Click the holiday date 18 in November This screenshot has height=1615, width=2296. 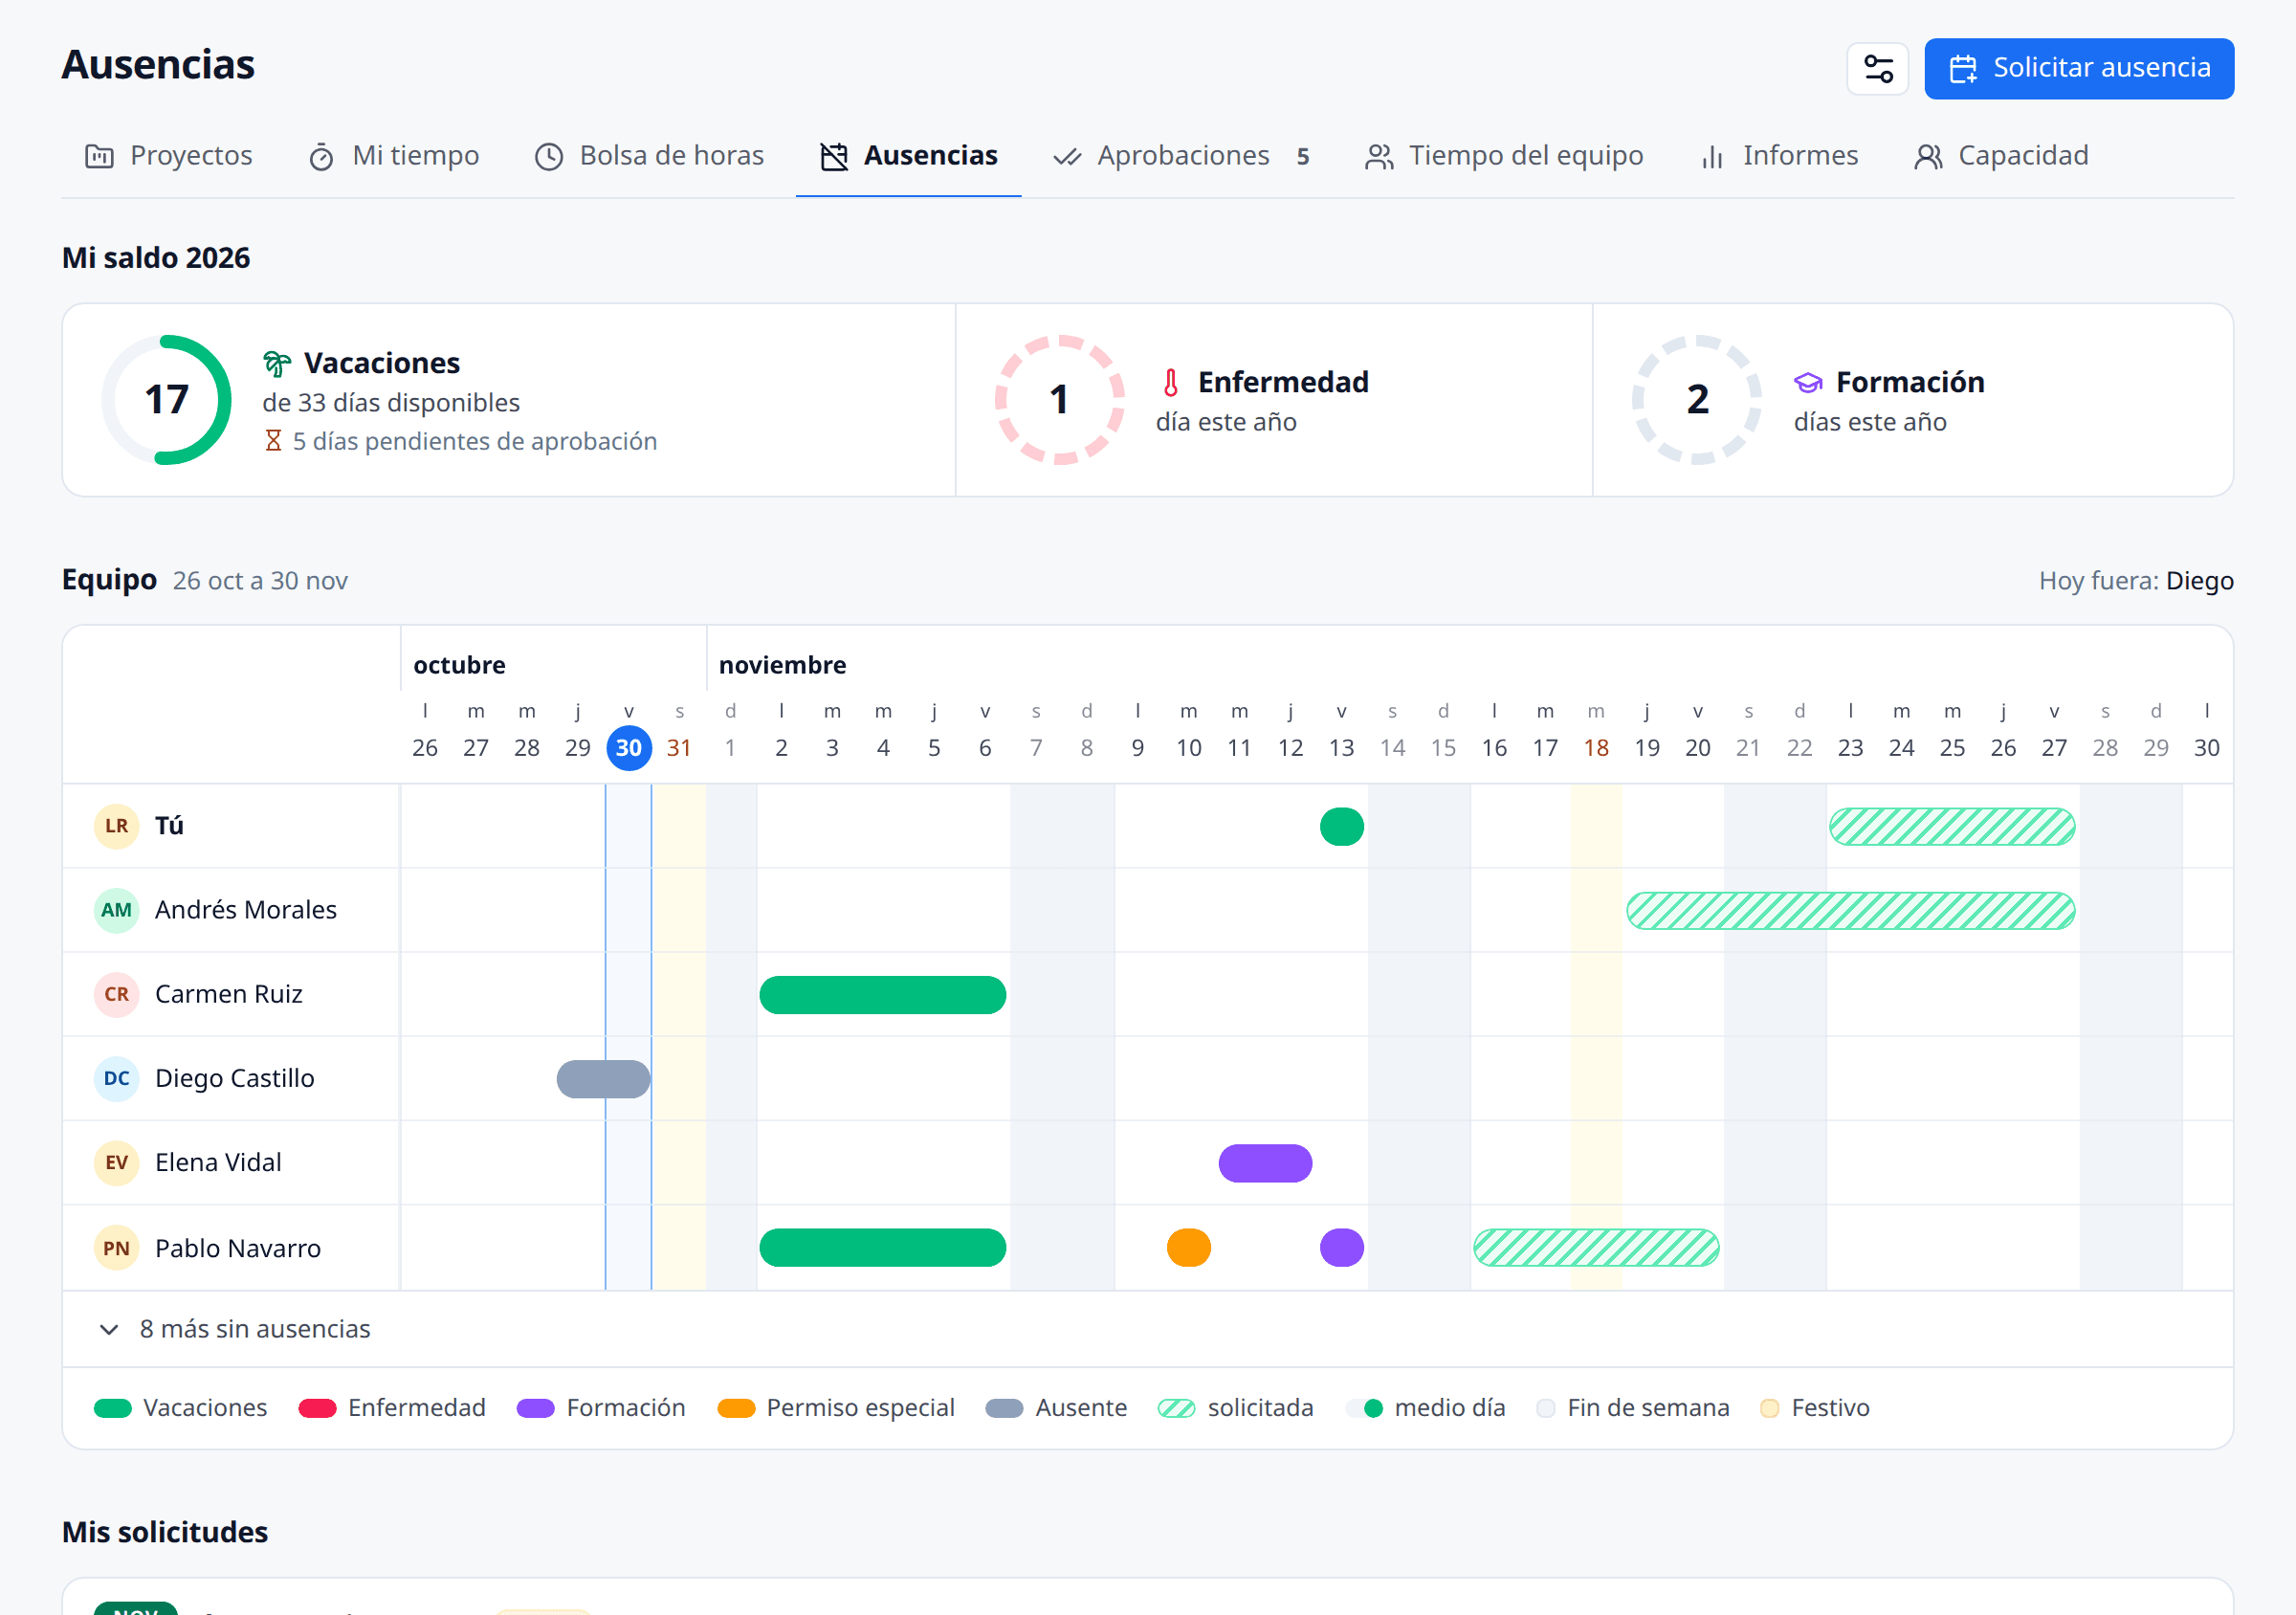click(x=1596, y=748)
